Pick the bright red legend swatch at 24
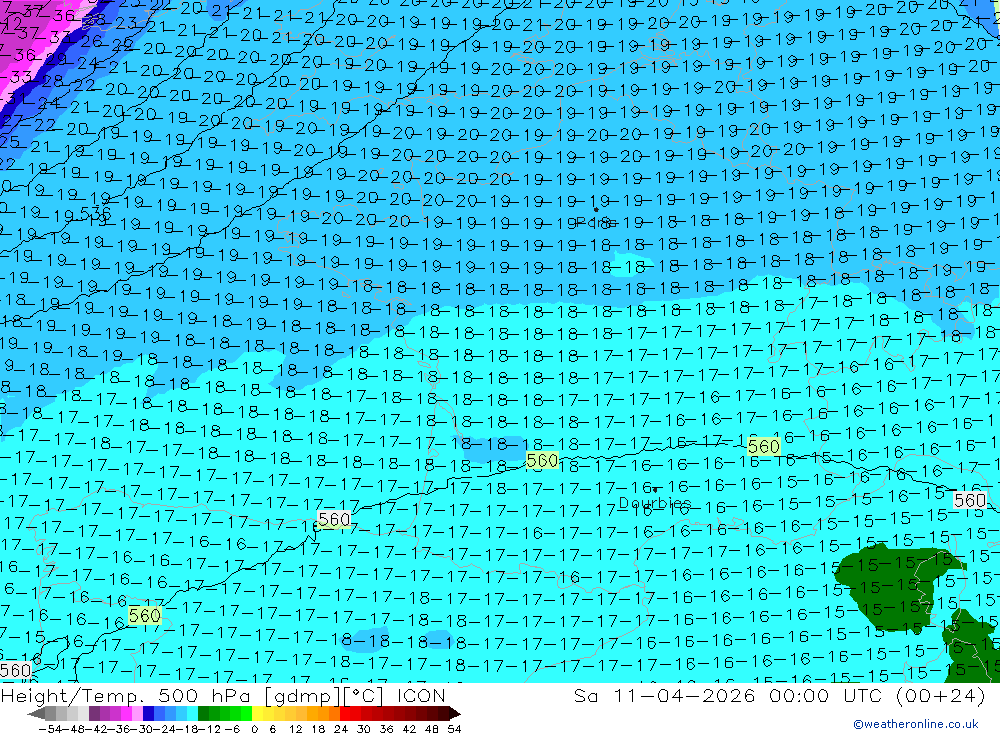Viewport: 1000px width, 733px height. tap(345, 713)
